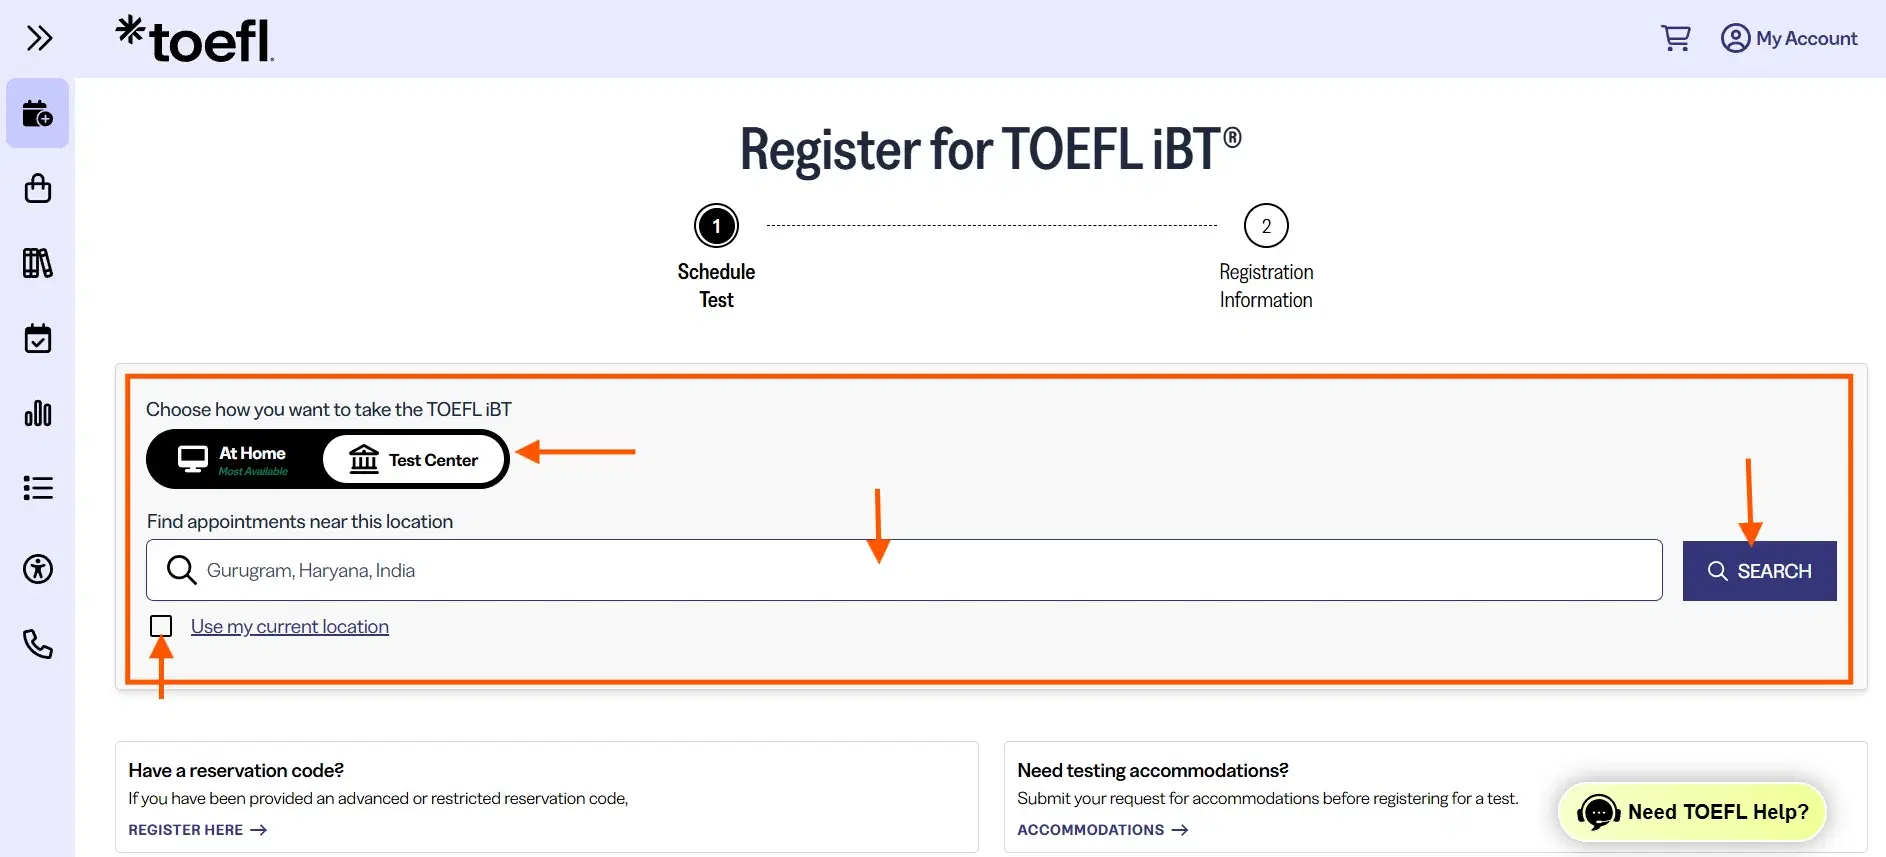Select the calendar check icon in sidebar
This screenshot has width=1886, height=857.
tap(38, 338)
